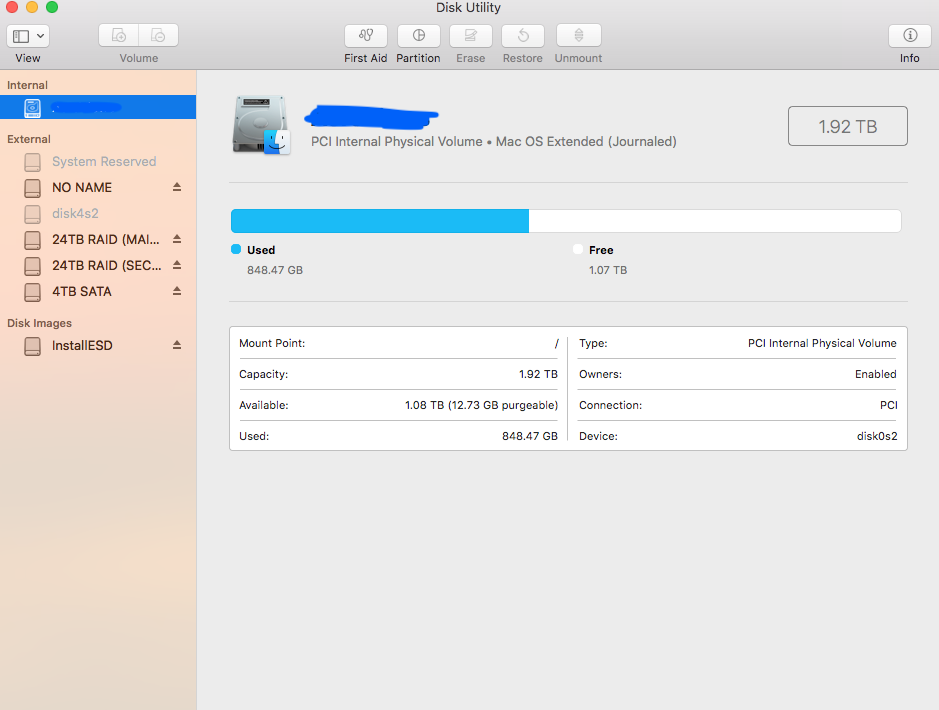The width and height of the screenshot is (939, 710).
Task: Click the remove volume icon
Action: [x=158, y=35]
